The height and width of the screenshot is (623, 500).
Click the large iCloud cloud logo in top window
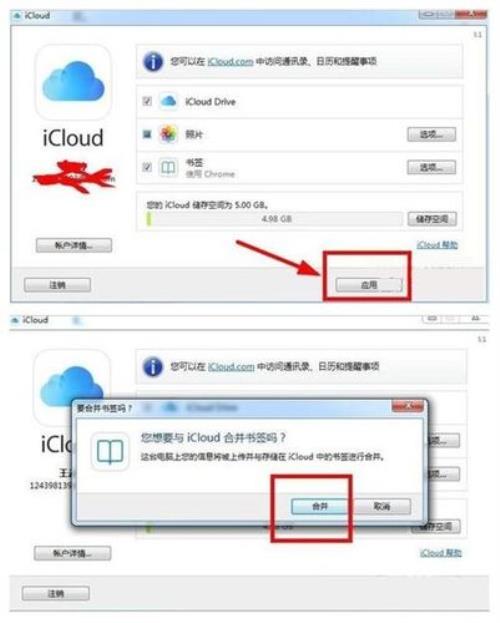coord(74,82)
